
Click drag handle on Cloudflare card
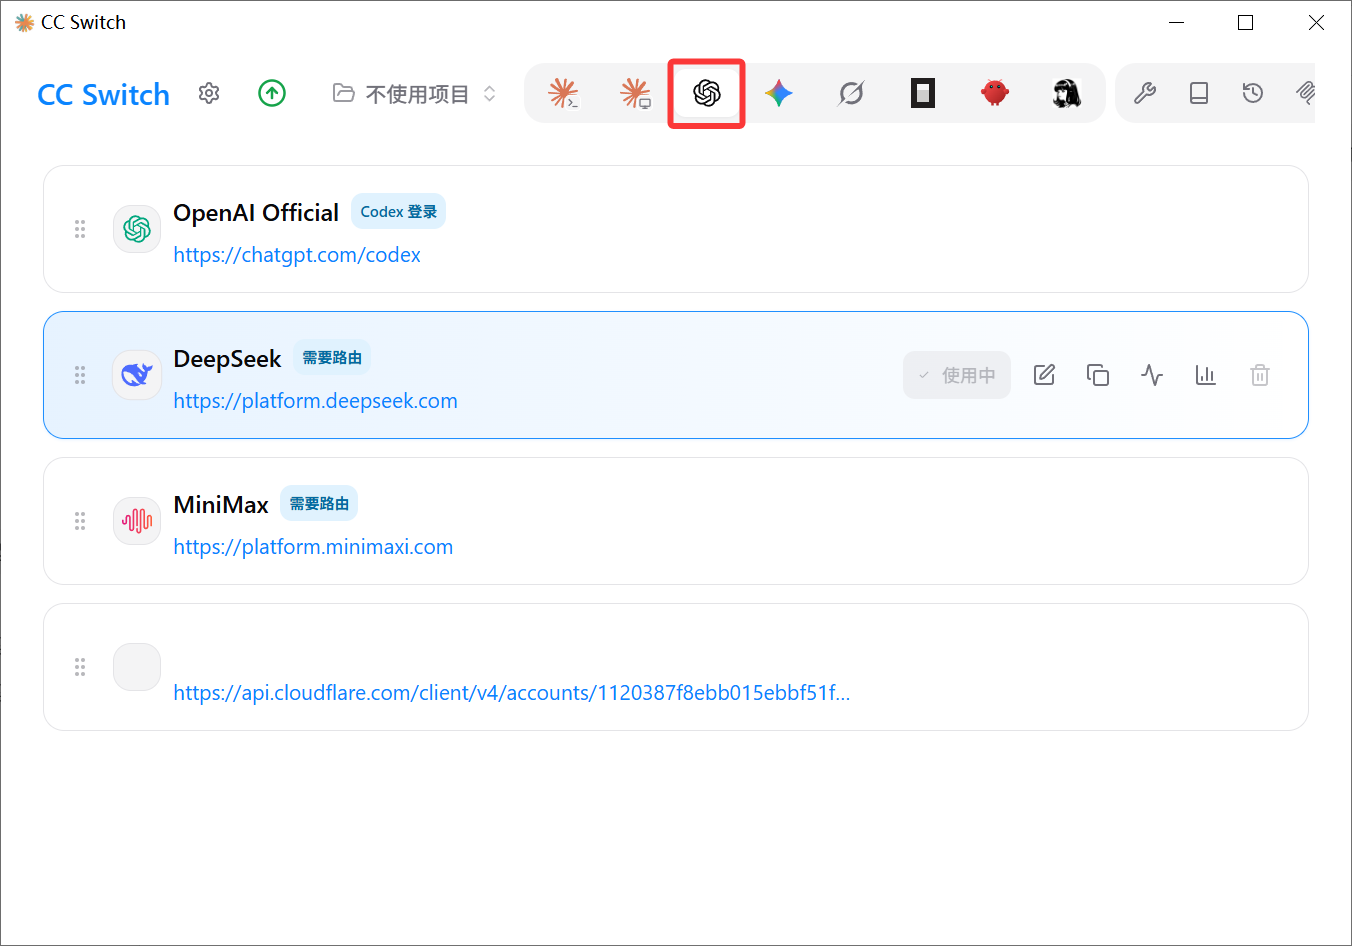click(x=80, y=667)
